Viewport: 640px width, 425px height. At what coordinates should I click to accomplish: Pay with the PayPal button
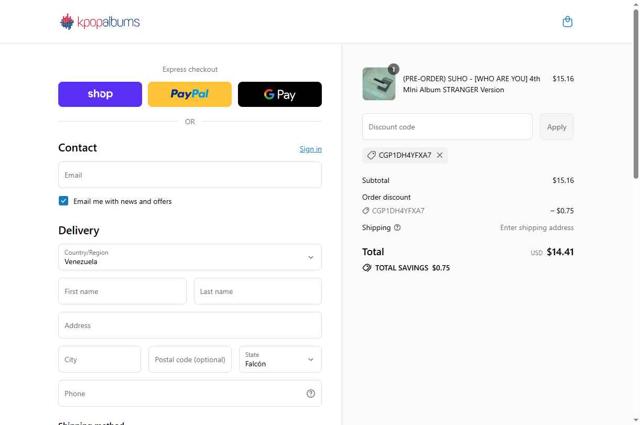pos(190,94)
